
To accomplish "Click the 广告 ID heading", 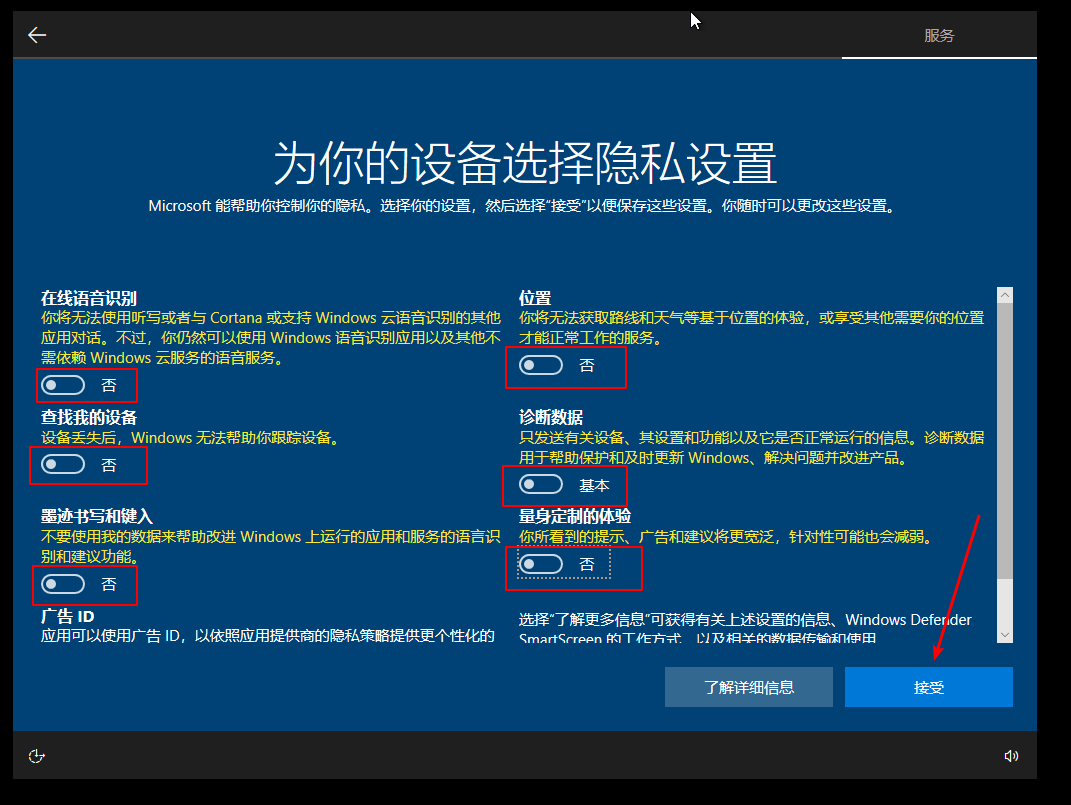I will click(x=67, y=617).
